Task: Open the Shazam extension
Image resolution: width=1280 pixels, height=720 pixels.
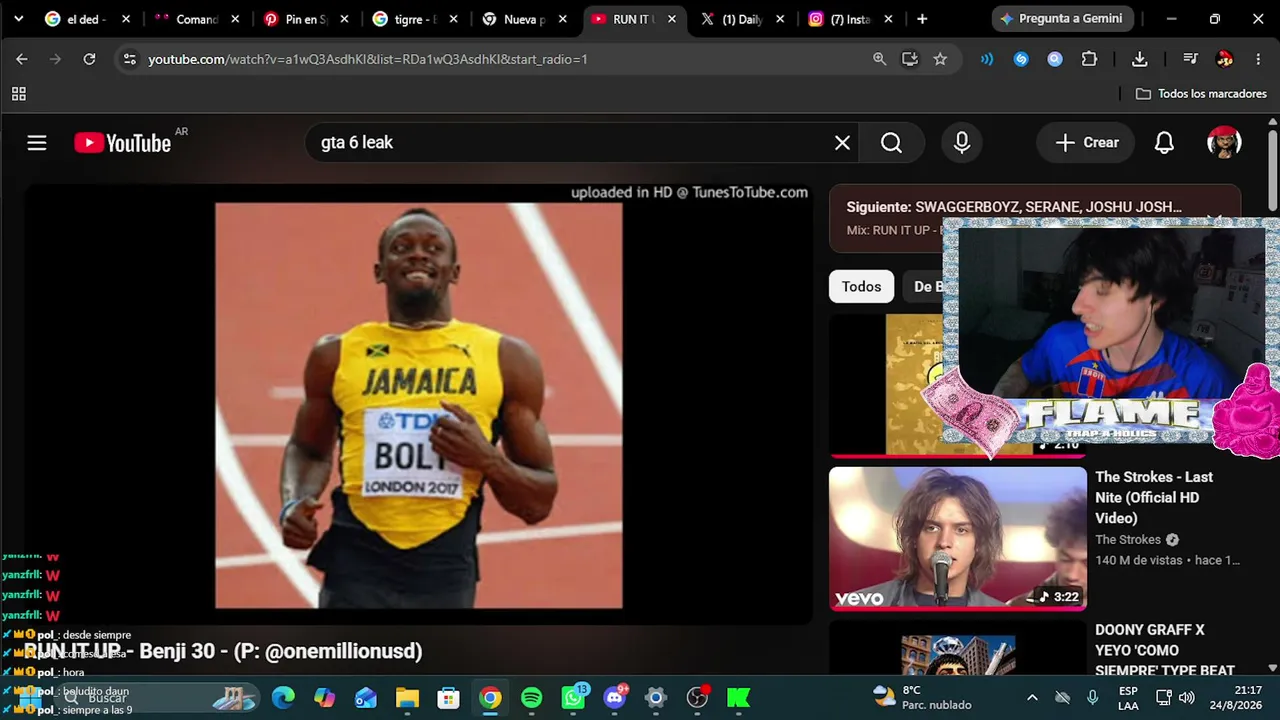Action: tap(1021, 59)
